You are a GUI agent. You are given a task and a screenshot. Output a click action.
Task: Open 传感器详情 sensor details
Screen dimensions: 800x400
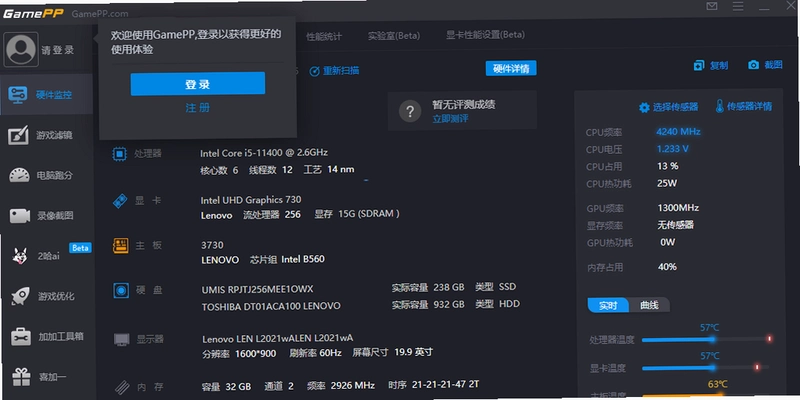point(744,106)
